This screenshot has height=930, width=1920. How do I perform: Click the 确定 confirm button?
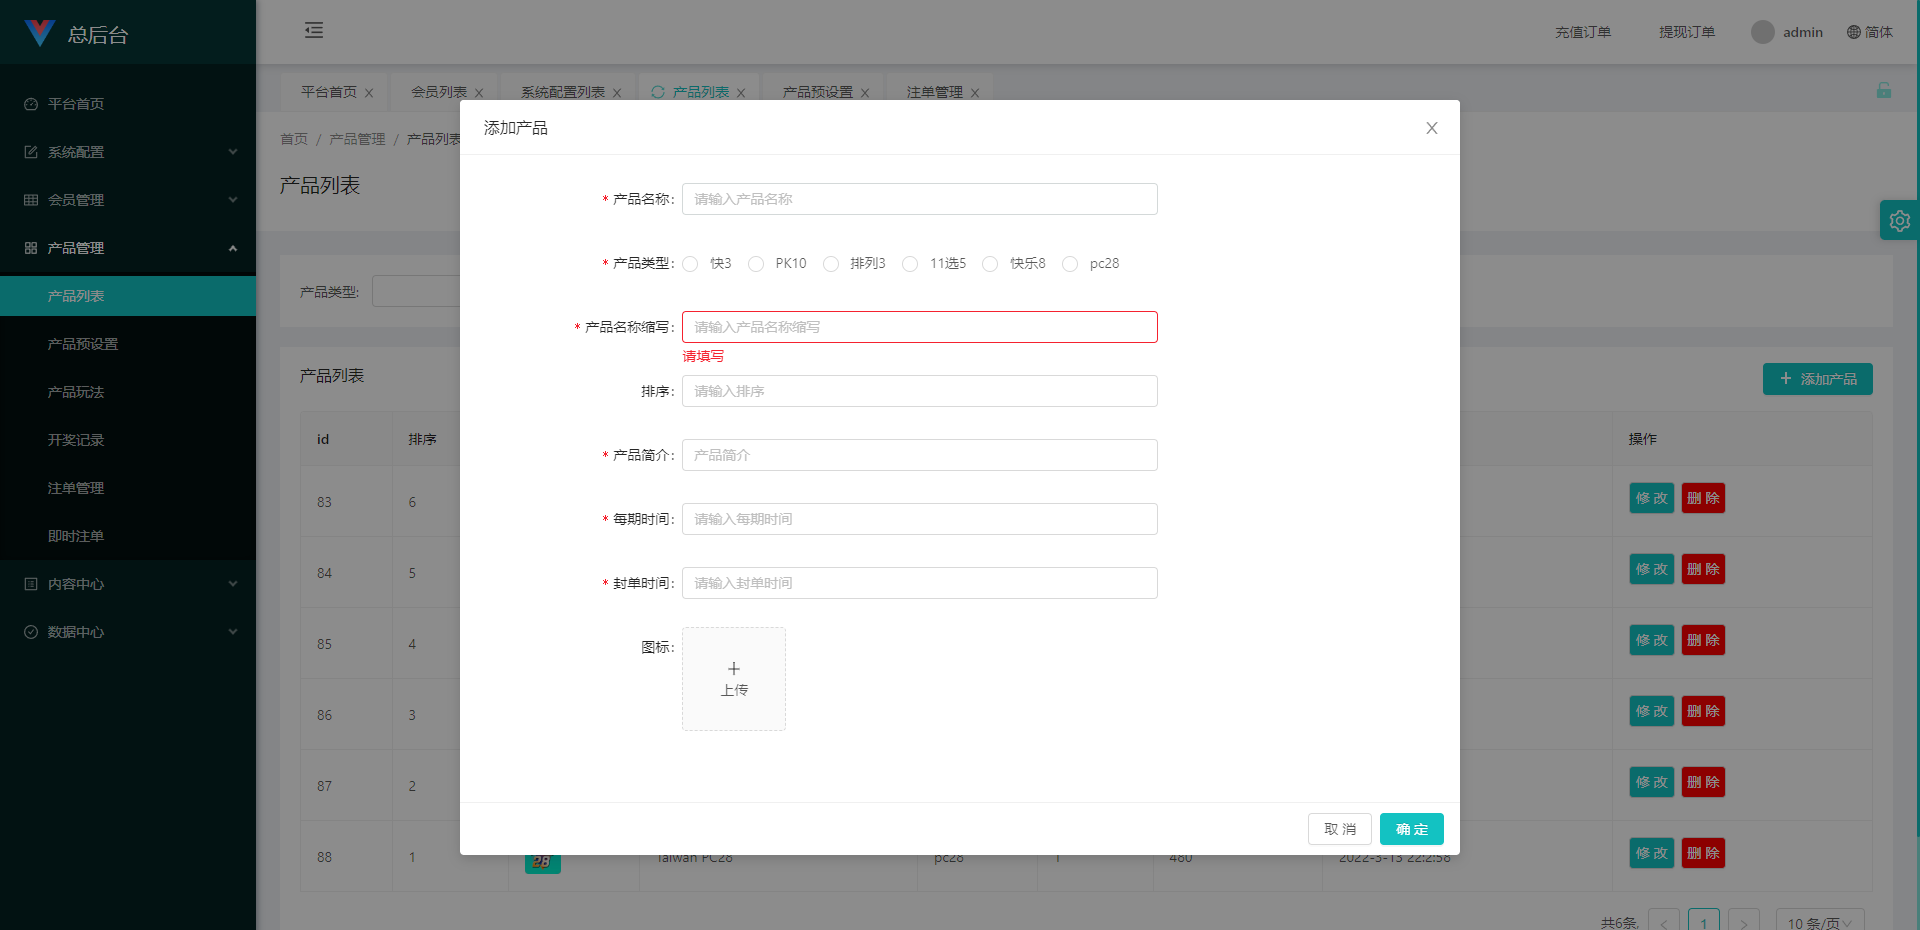click(x=1411, y=829)
